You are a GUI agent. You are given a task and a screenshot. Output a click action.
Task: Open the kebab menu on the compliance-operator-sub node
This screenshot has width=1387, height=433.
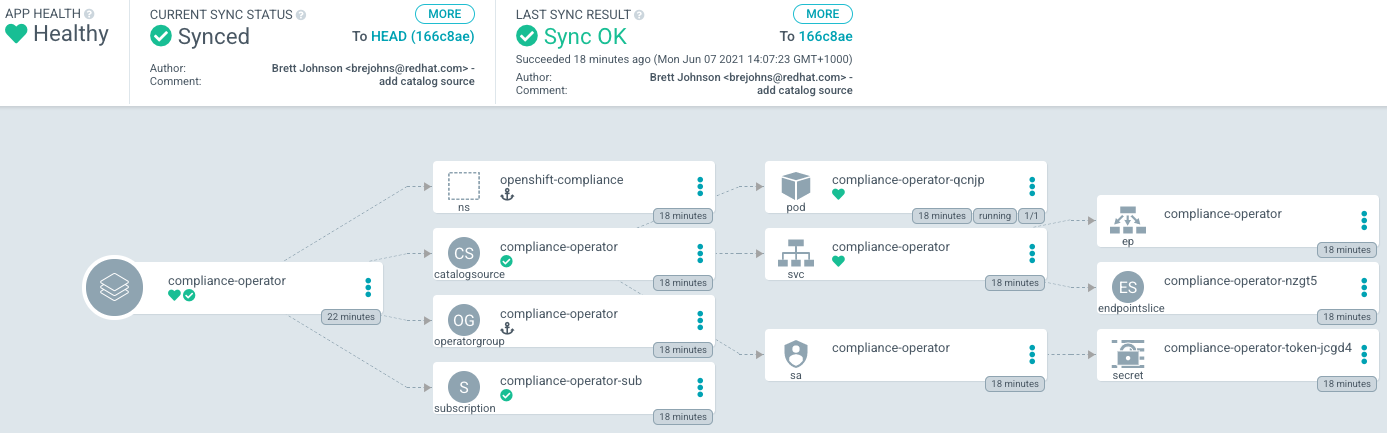click(x=700, y=387)
